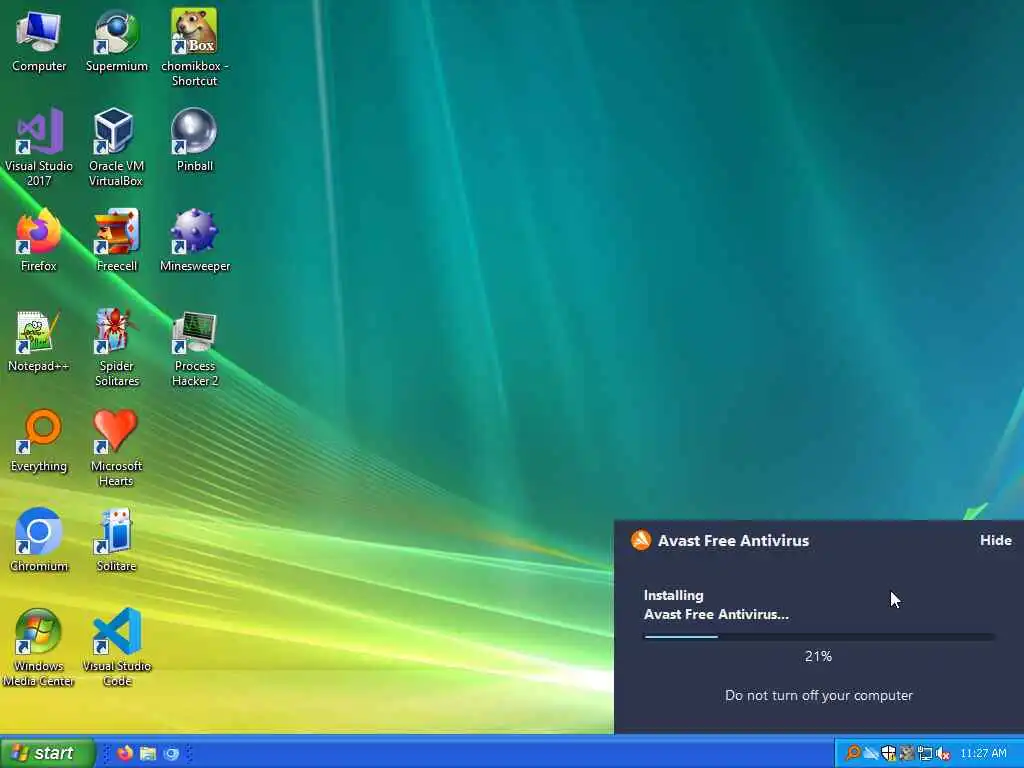Click the 'Do not turn off your computer' message

pos(818,696)
